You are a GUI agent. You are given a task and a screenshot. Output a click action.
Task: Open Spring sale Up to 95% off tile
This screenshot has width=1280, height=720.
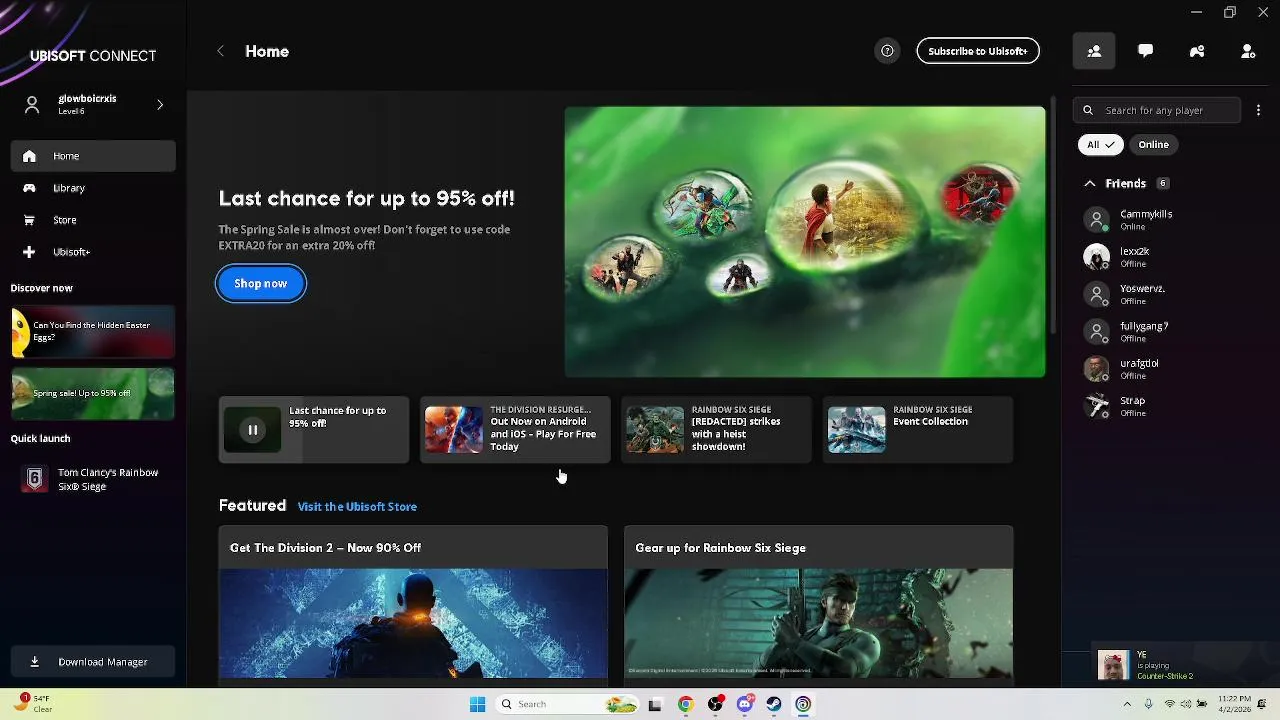coord(93,394)
